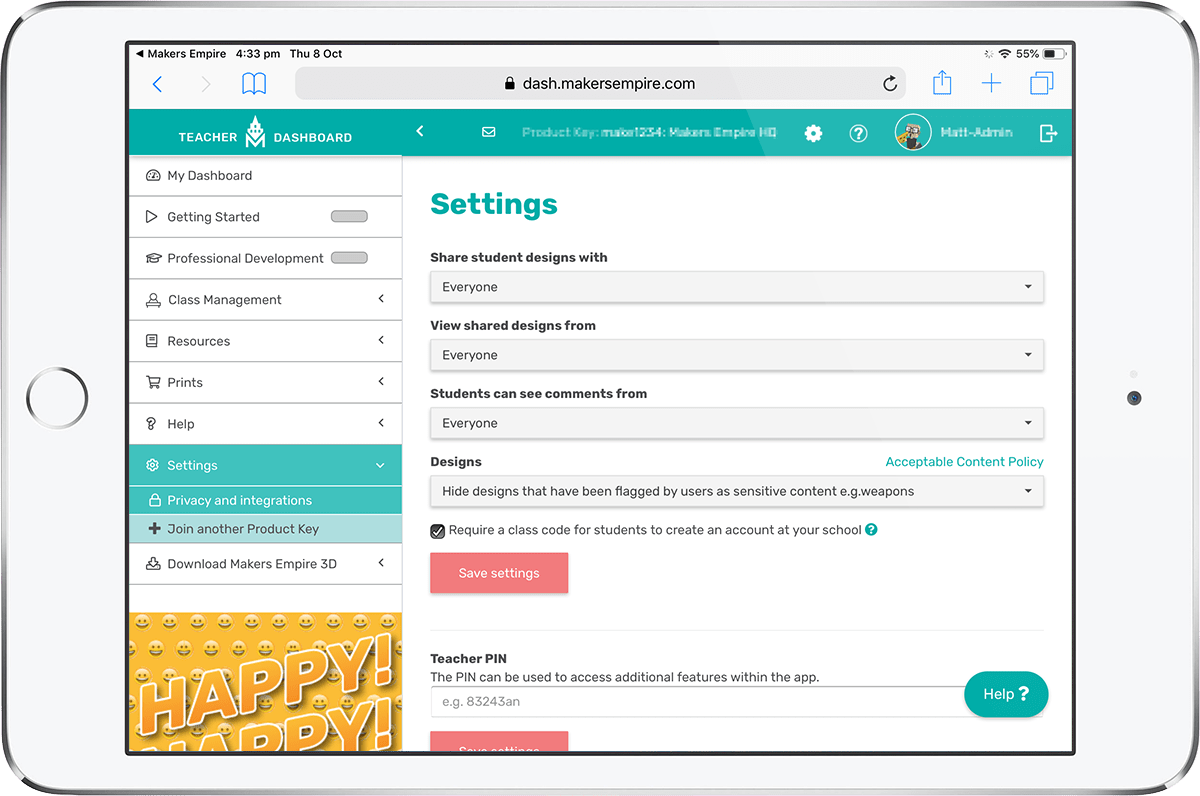Tap the Settings cog icon in sidebar

(152, 465)
